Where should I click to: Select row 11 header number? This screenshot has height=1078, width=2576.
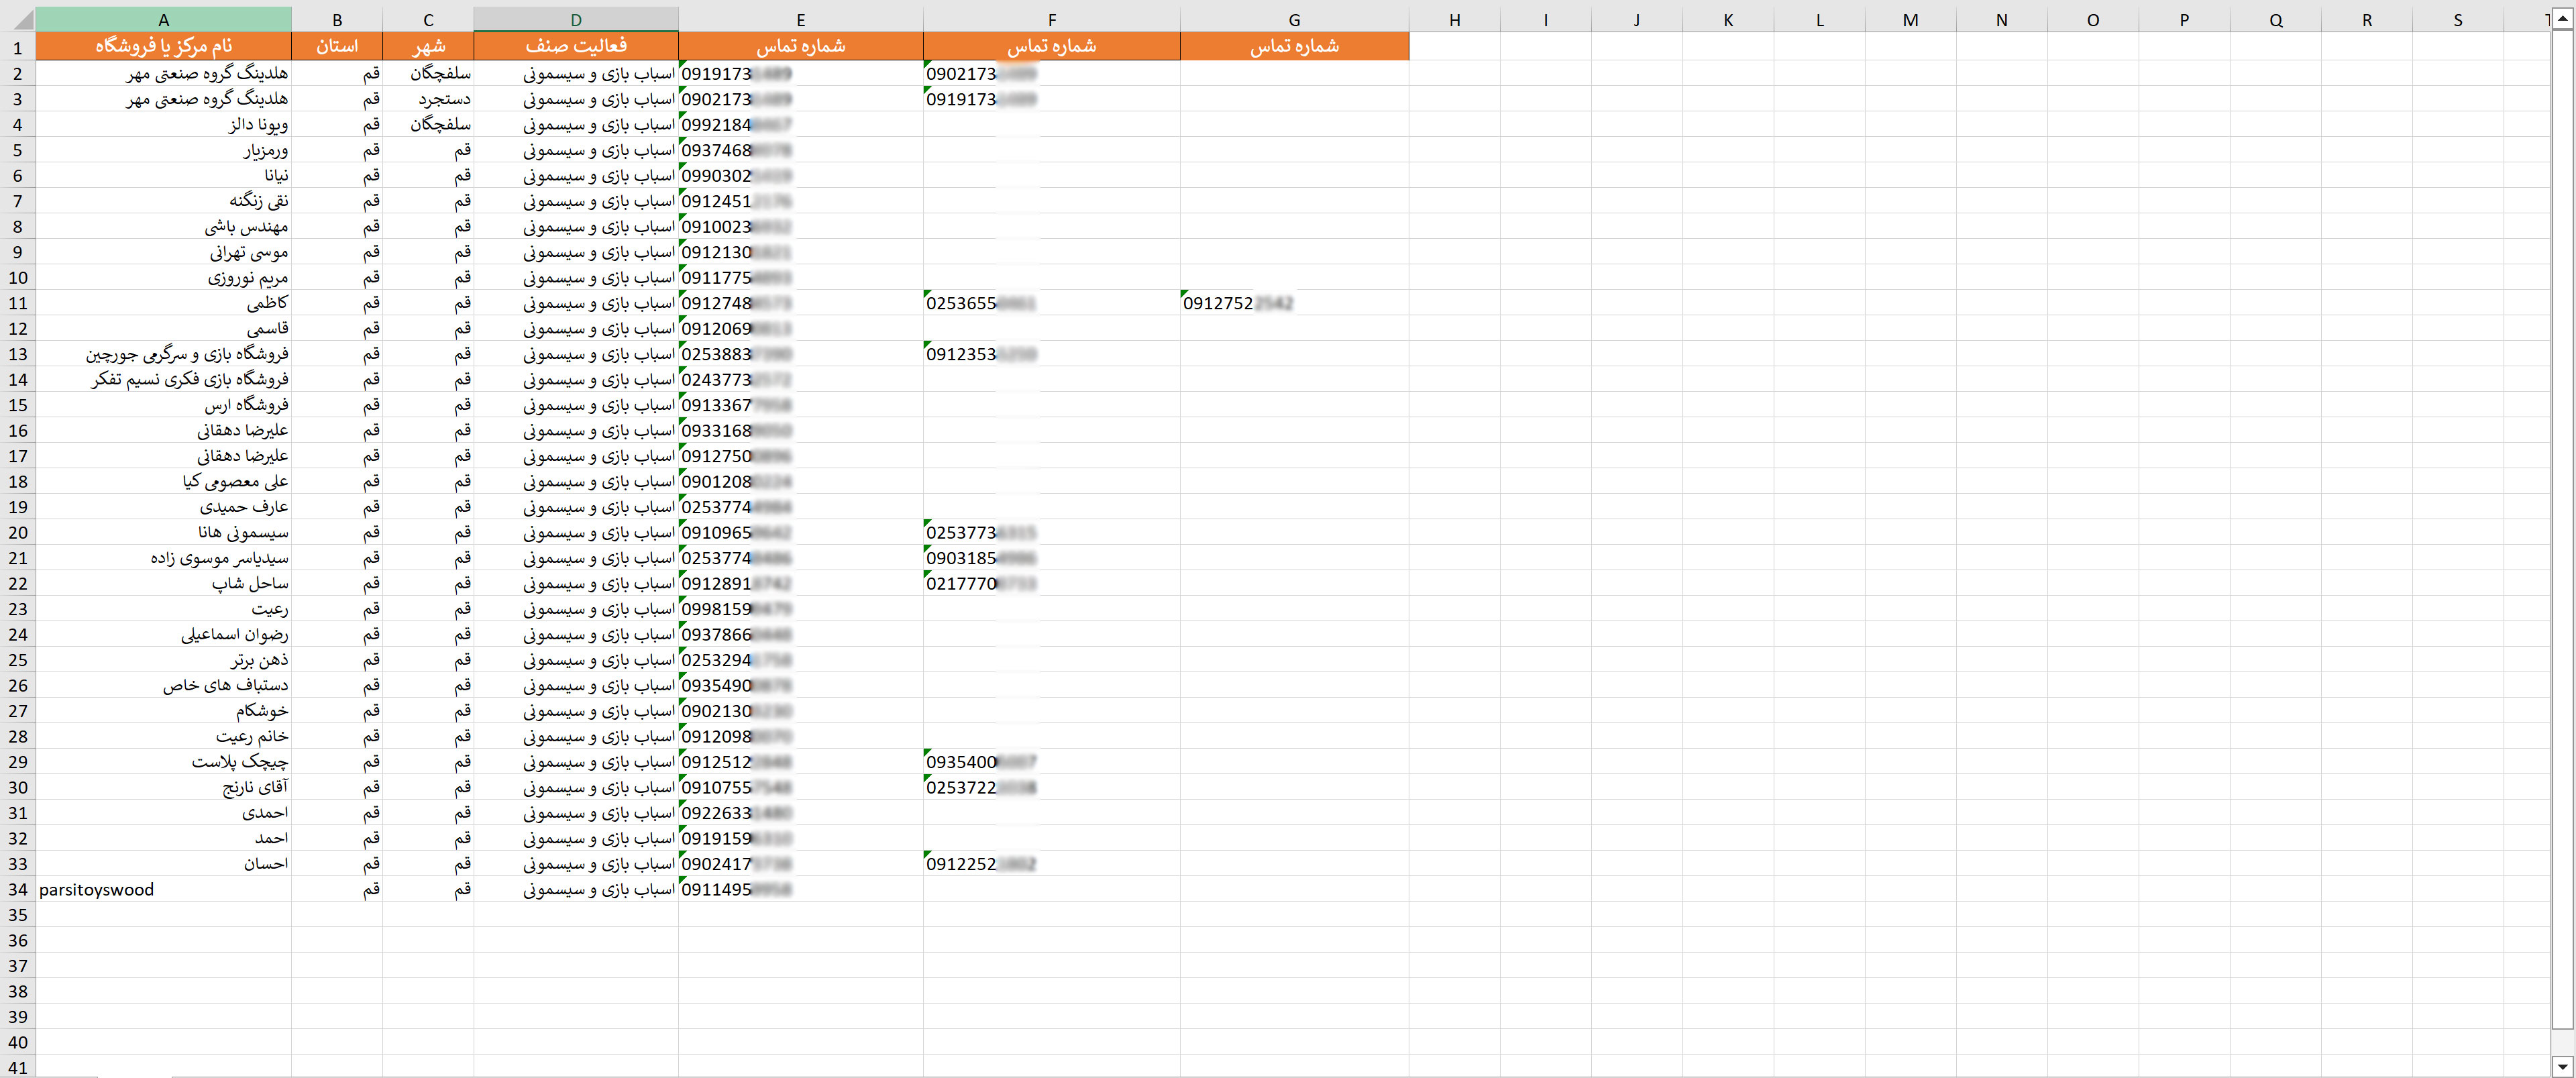(x=18, y=303)
